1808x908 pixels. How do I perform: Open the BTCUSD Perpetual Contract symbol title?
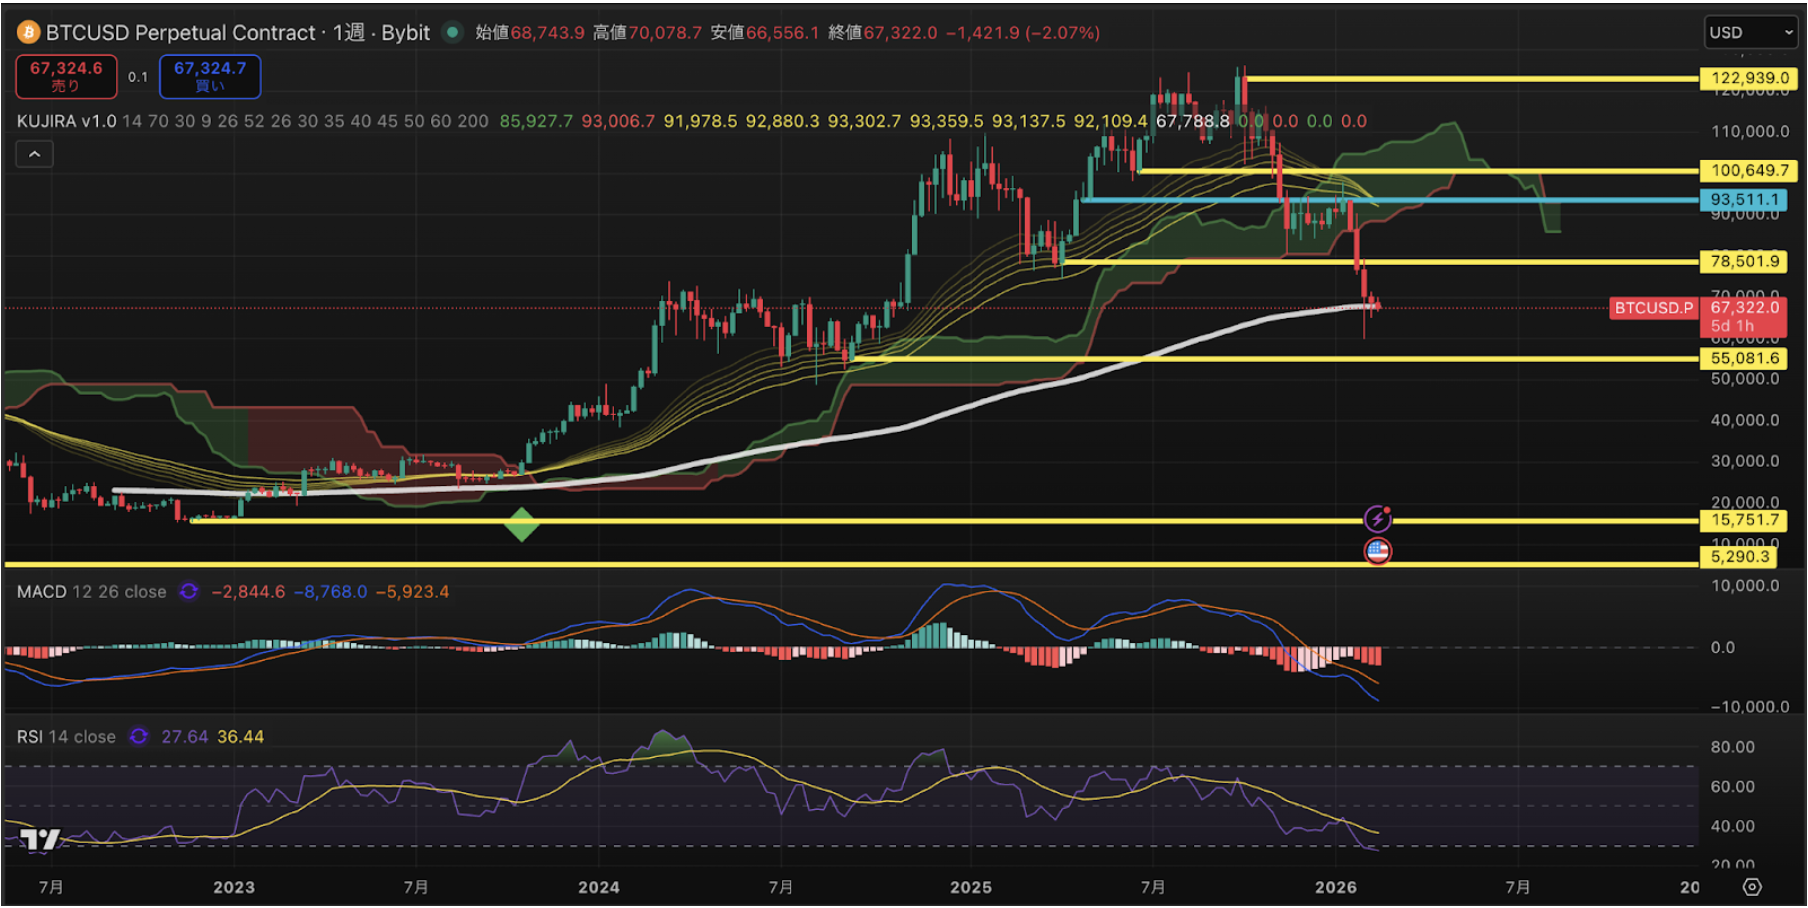(x=180, y=33)
